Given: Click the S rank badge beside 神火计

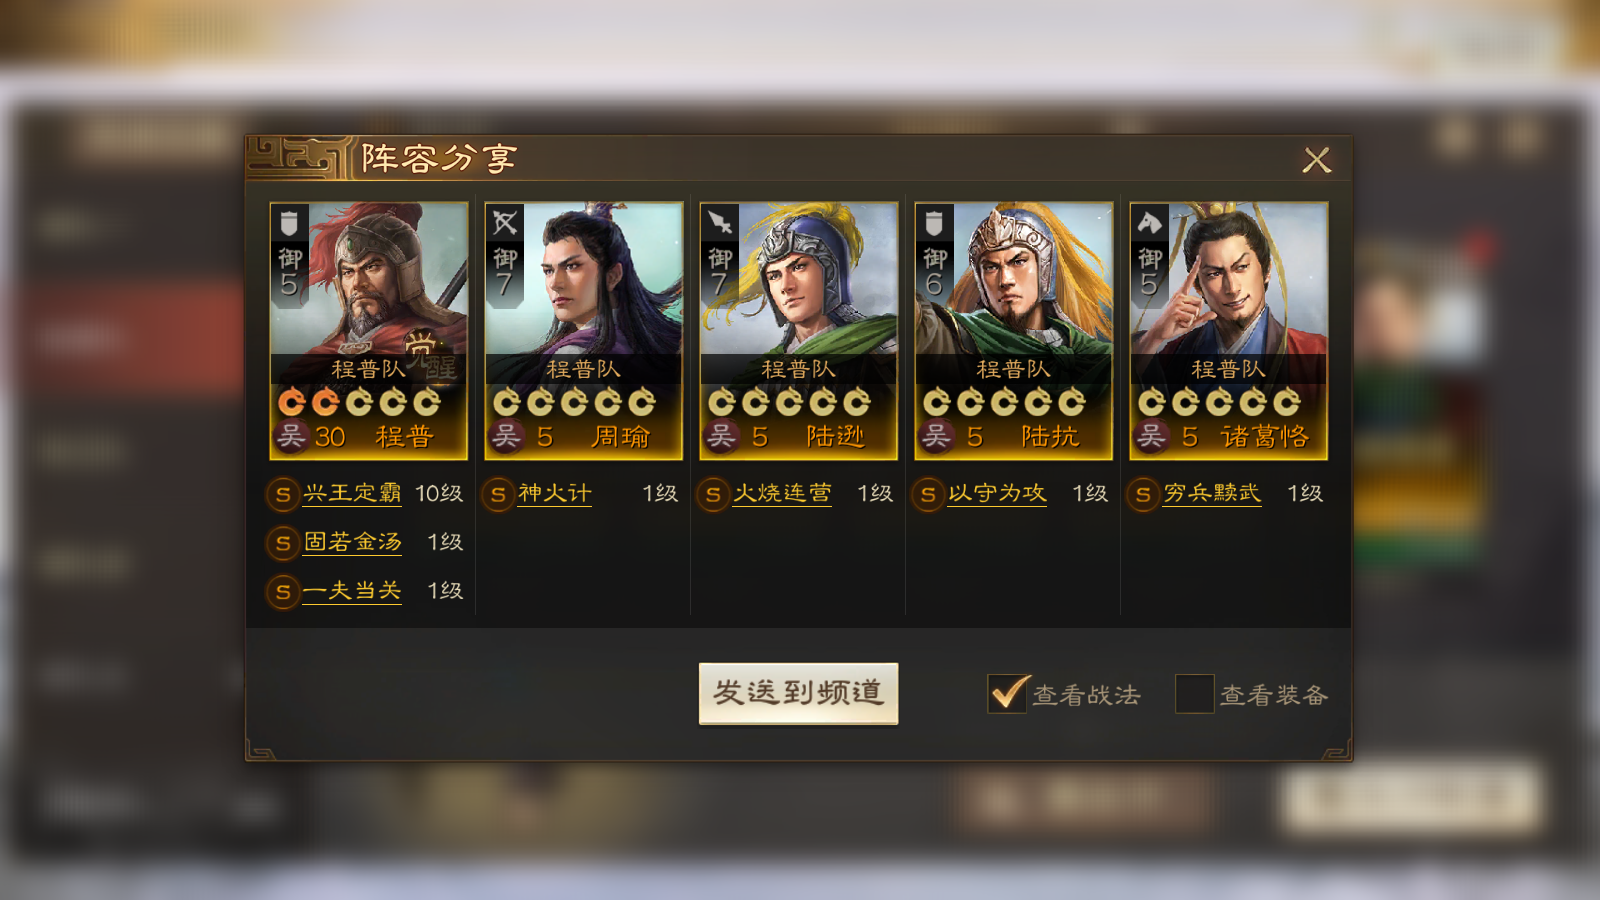Looking at the screenshot, I should (x=498, y=494).
